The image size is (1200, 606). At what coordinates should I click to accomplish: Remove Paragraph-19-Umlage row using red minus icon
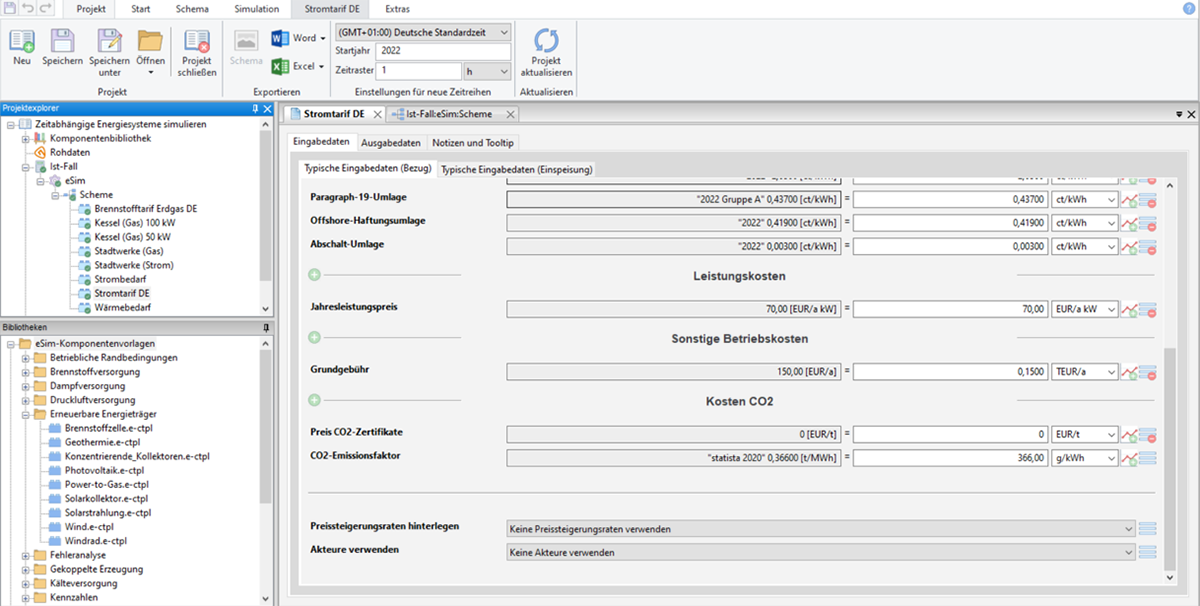tap(1147, 200)
